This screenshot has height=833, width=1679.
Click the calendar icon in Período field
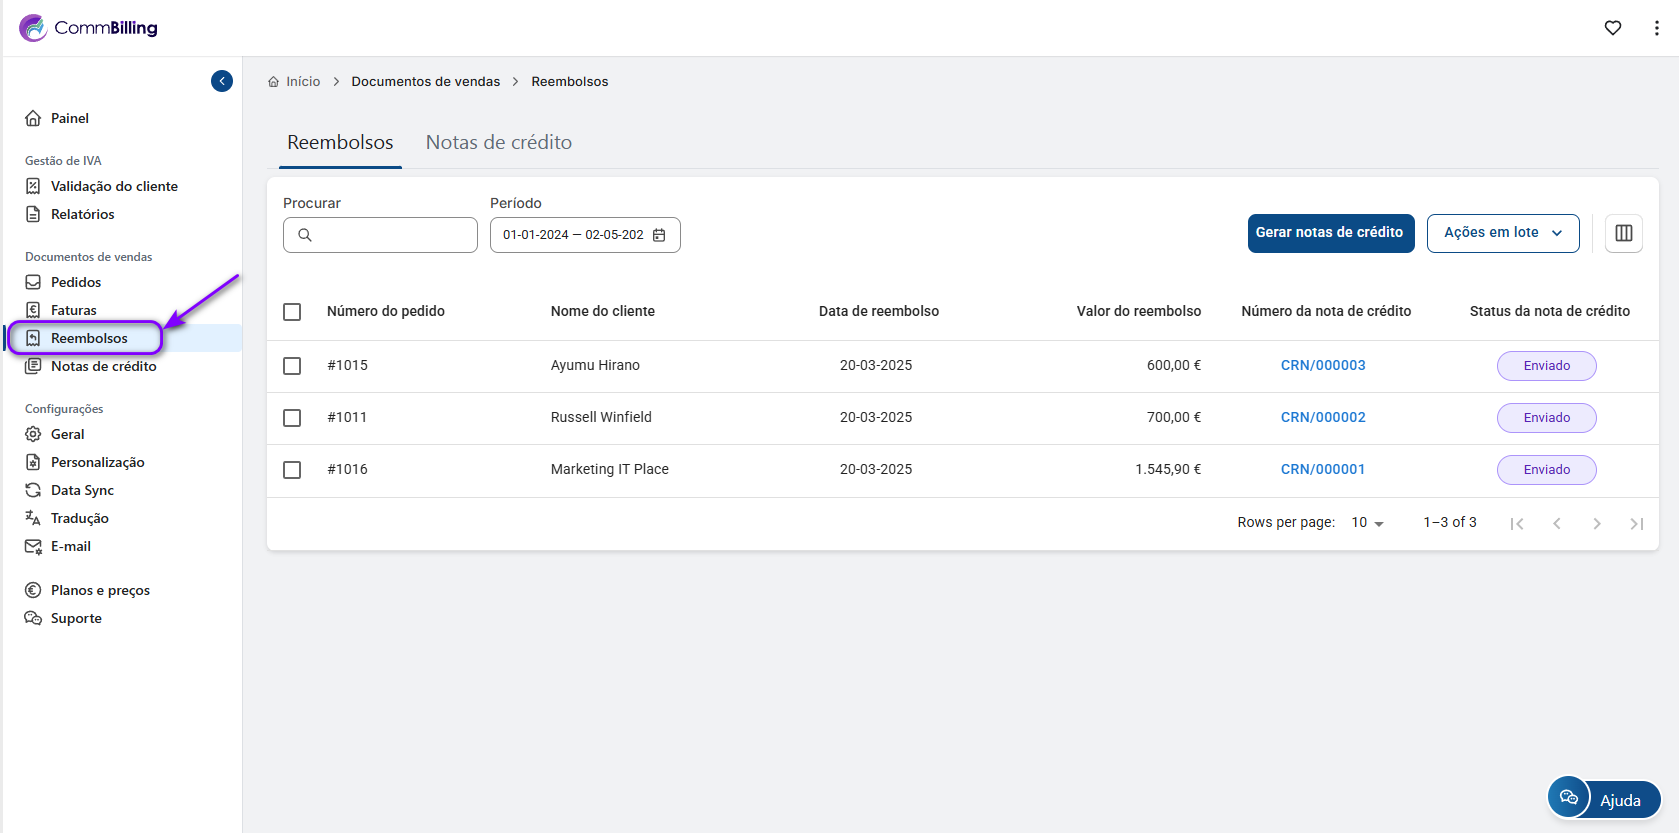(x=659, y=235)
